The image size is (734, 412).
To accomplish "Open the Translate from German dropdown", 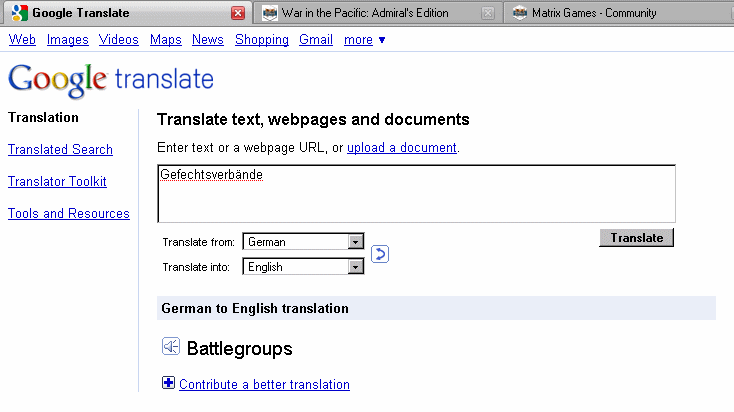I will (x=303, y=242).
